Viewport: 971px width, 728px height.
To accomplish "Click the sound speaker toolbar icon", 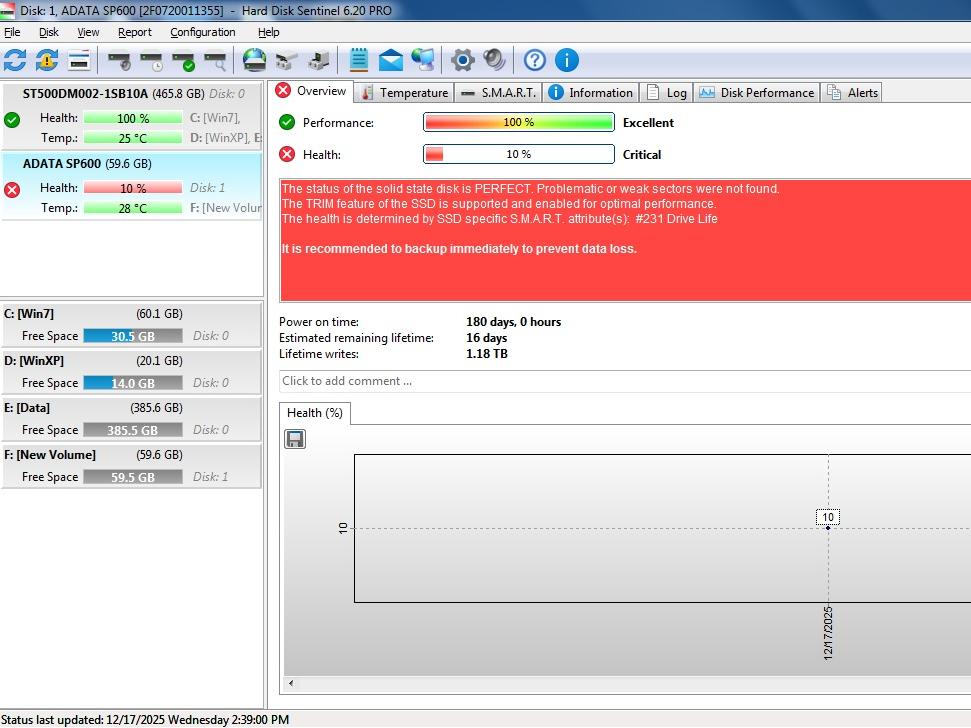I will [494, 60].
